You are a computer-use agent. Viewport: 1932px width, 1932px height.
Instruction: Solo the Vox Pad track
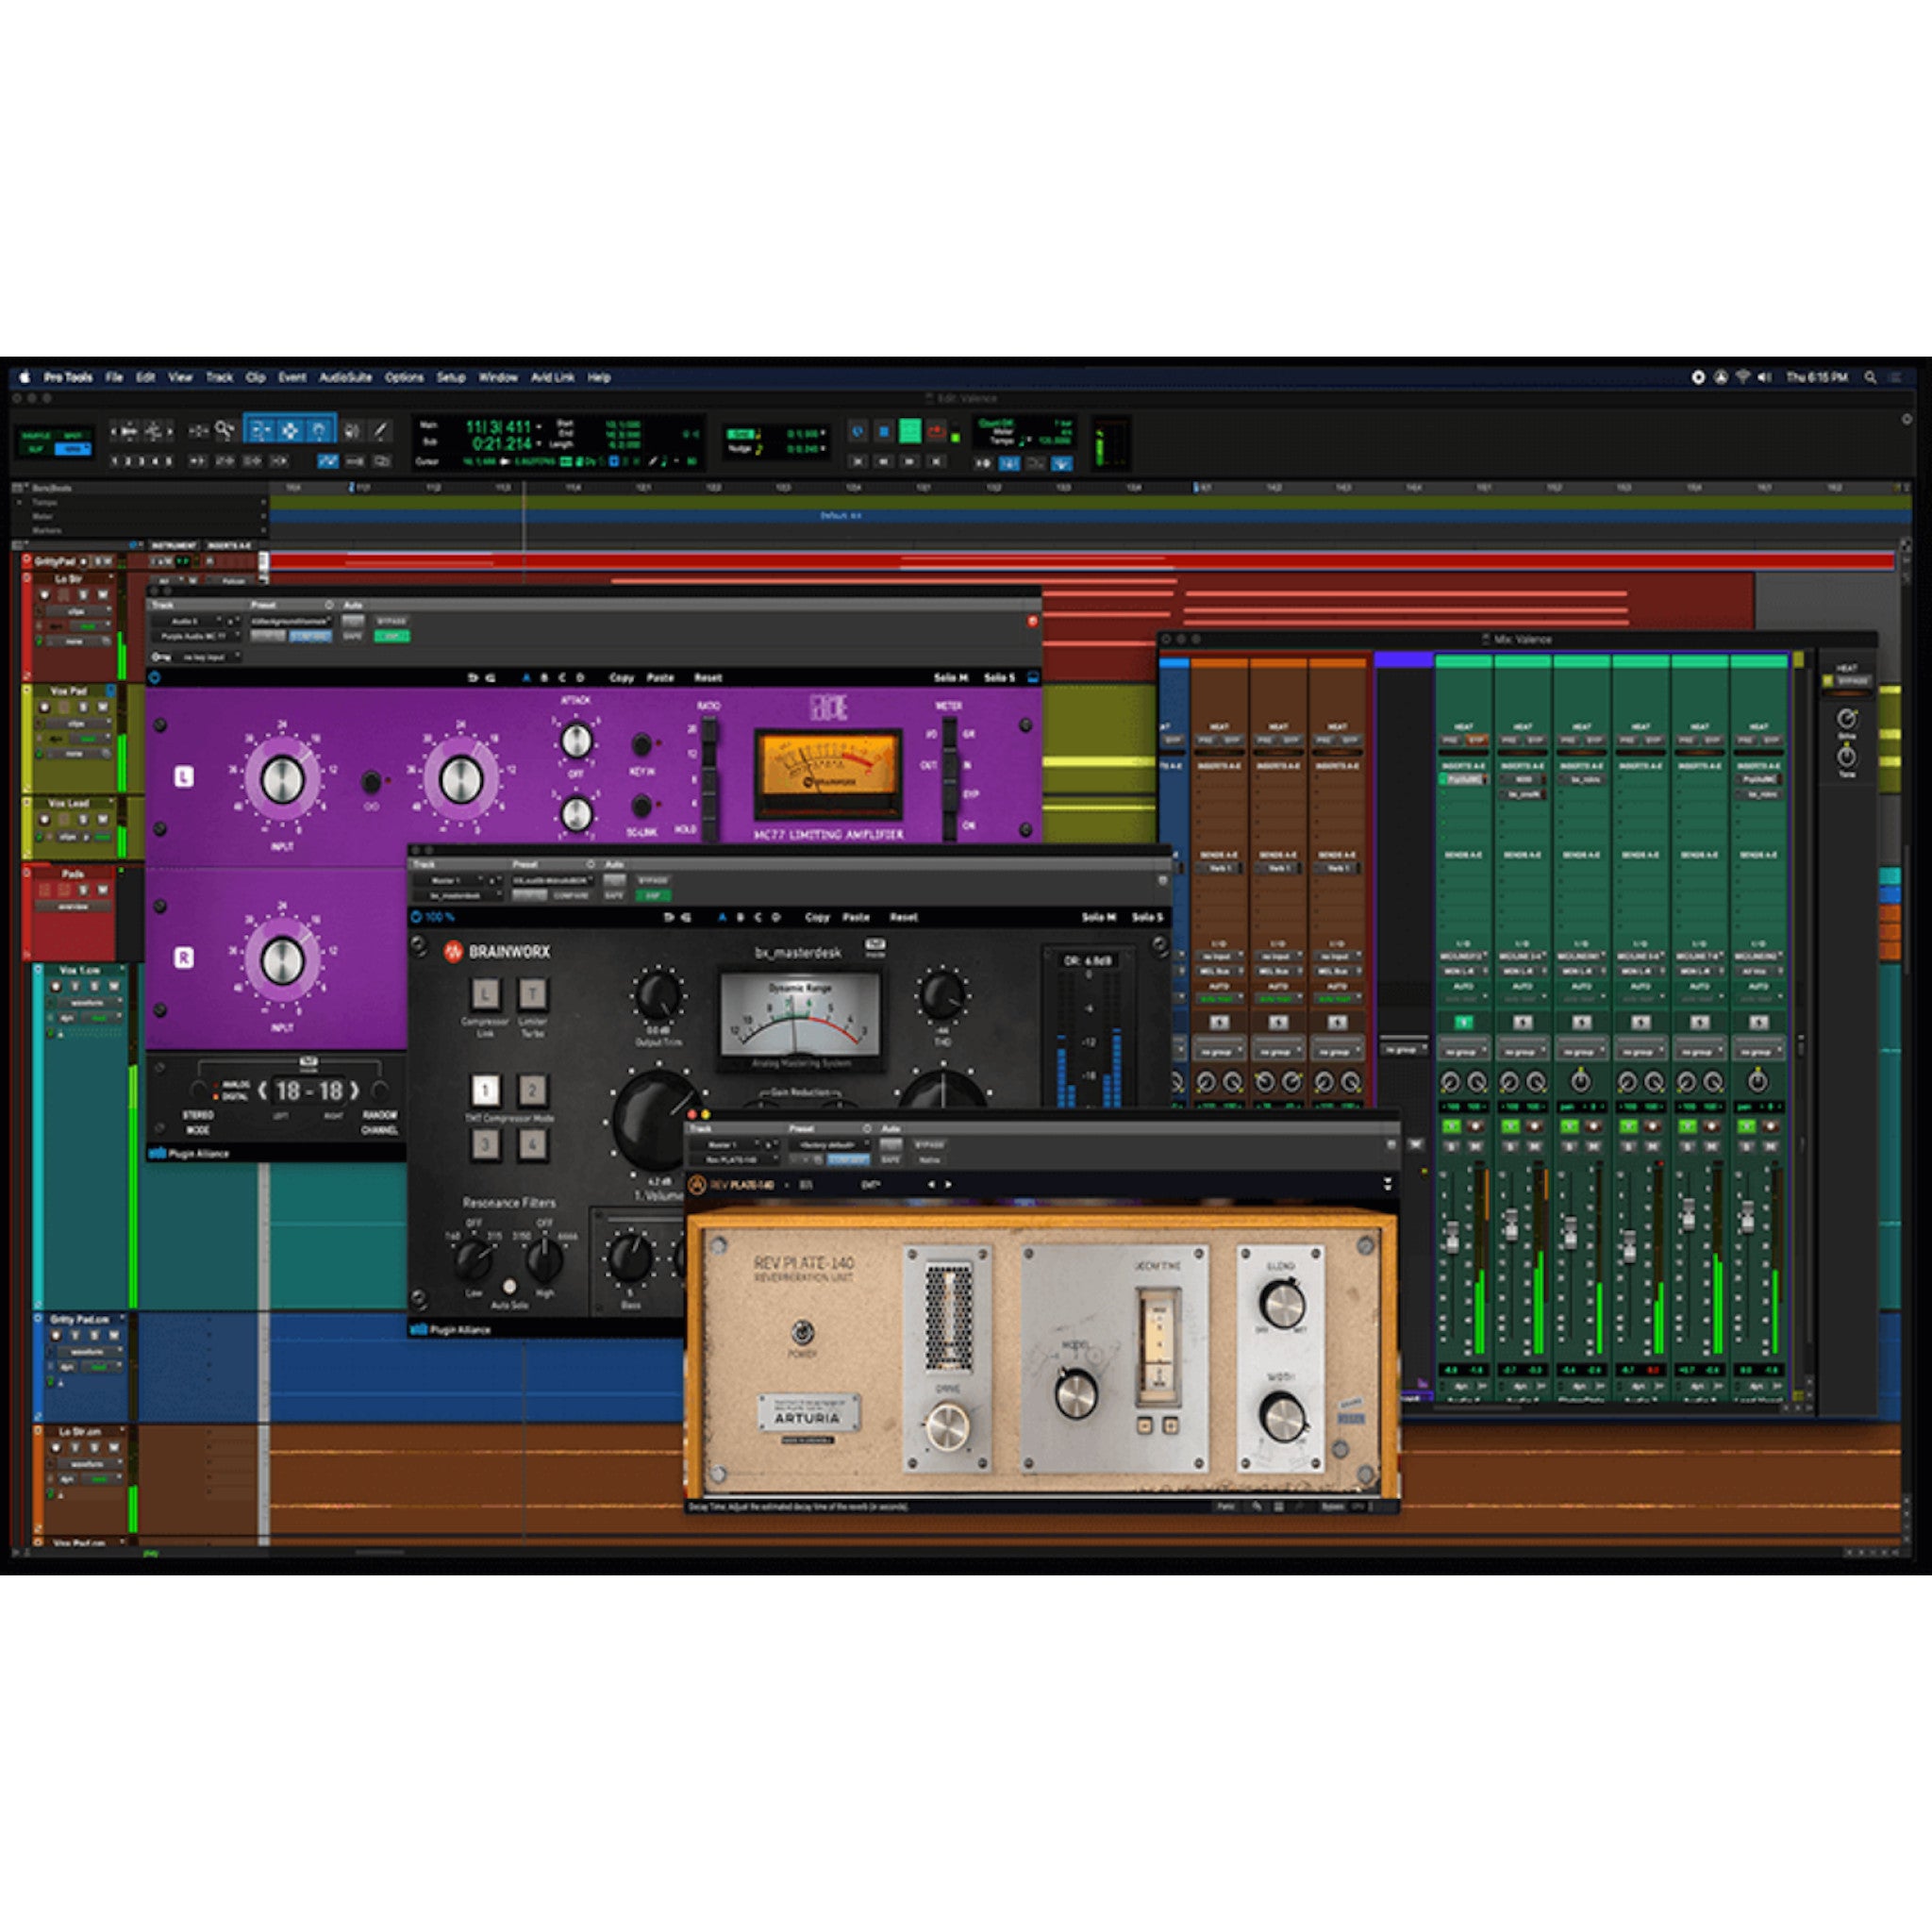click(85, 707)
